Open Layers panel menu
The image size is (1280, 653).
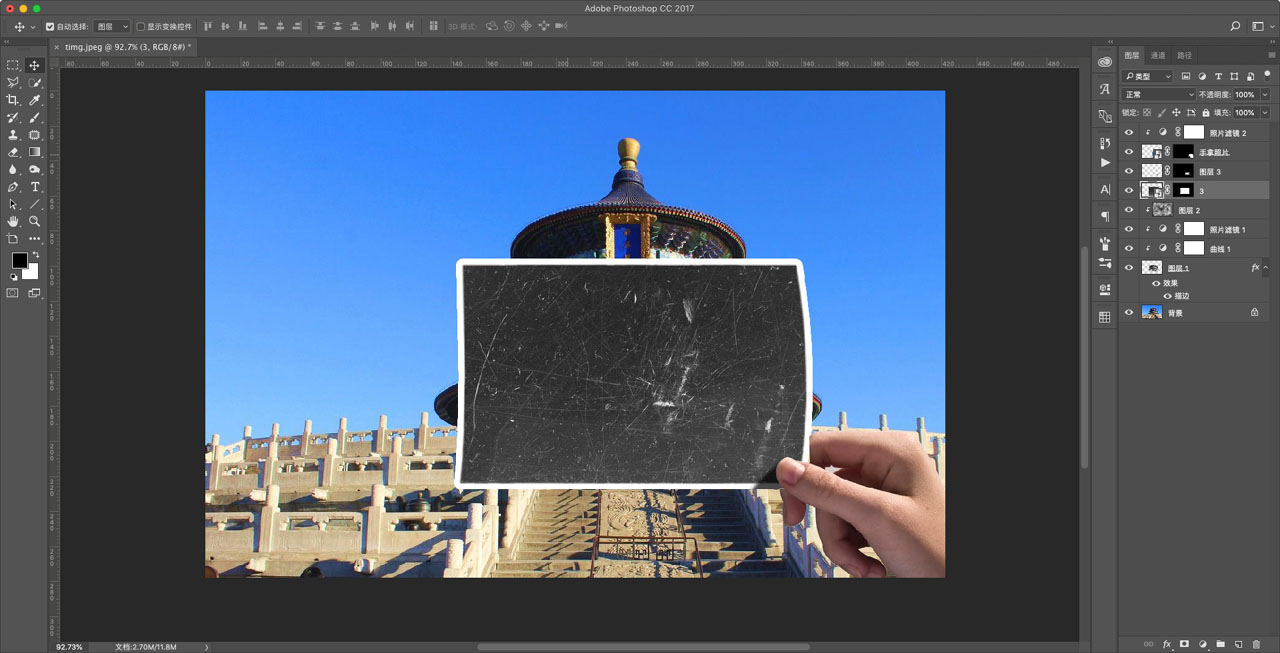point(1271,56)
